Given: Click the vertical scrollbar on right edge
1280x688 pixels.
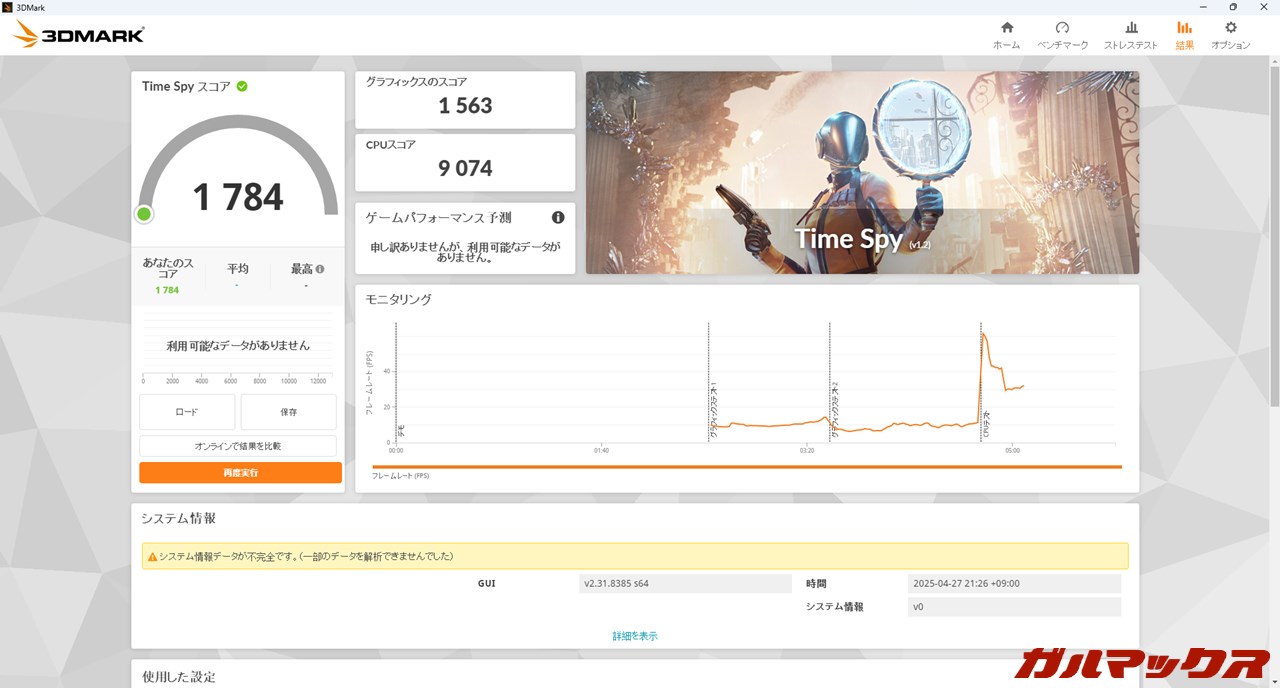Looking at the screenshot, I should point(1274,230).
